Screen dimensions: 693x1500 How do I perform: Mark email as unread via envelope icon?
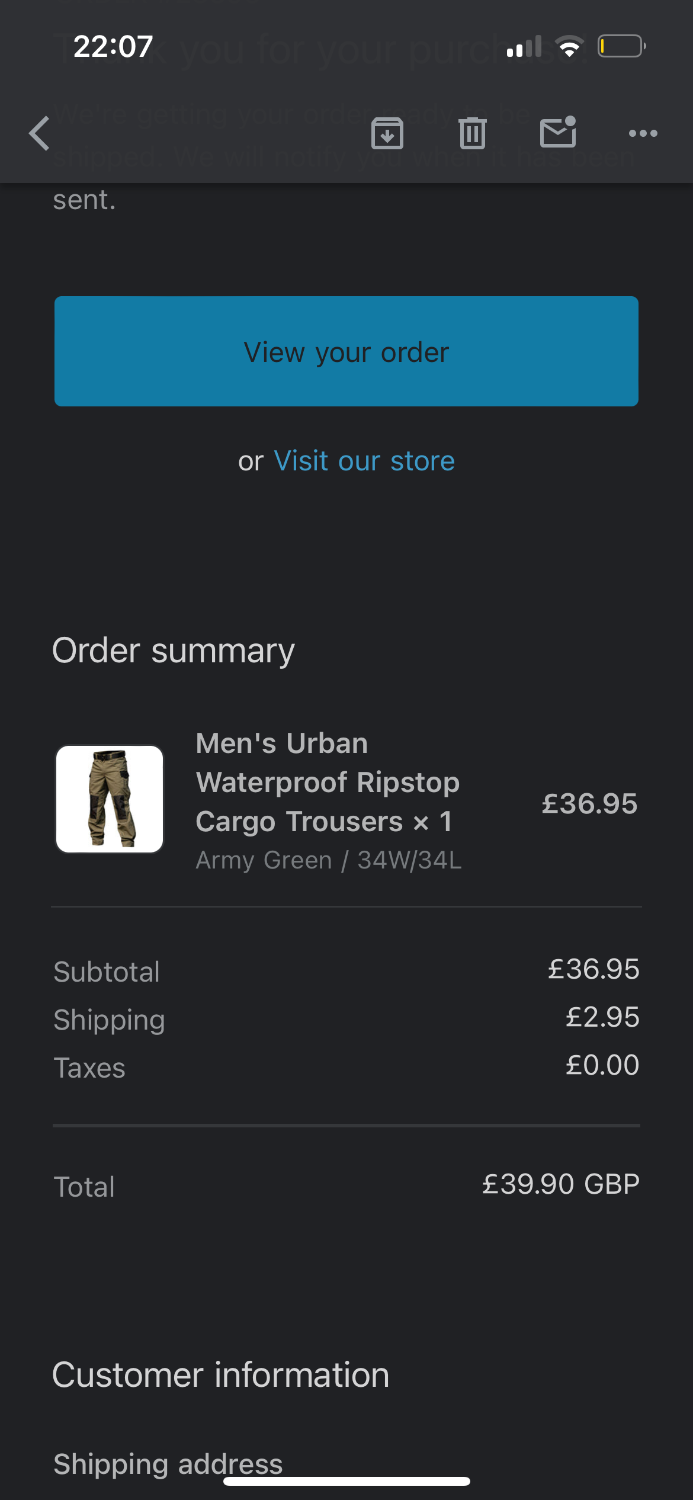[x=558, y=132]
